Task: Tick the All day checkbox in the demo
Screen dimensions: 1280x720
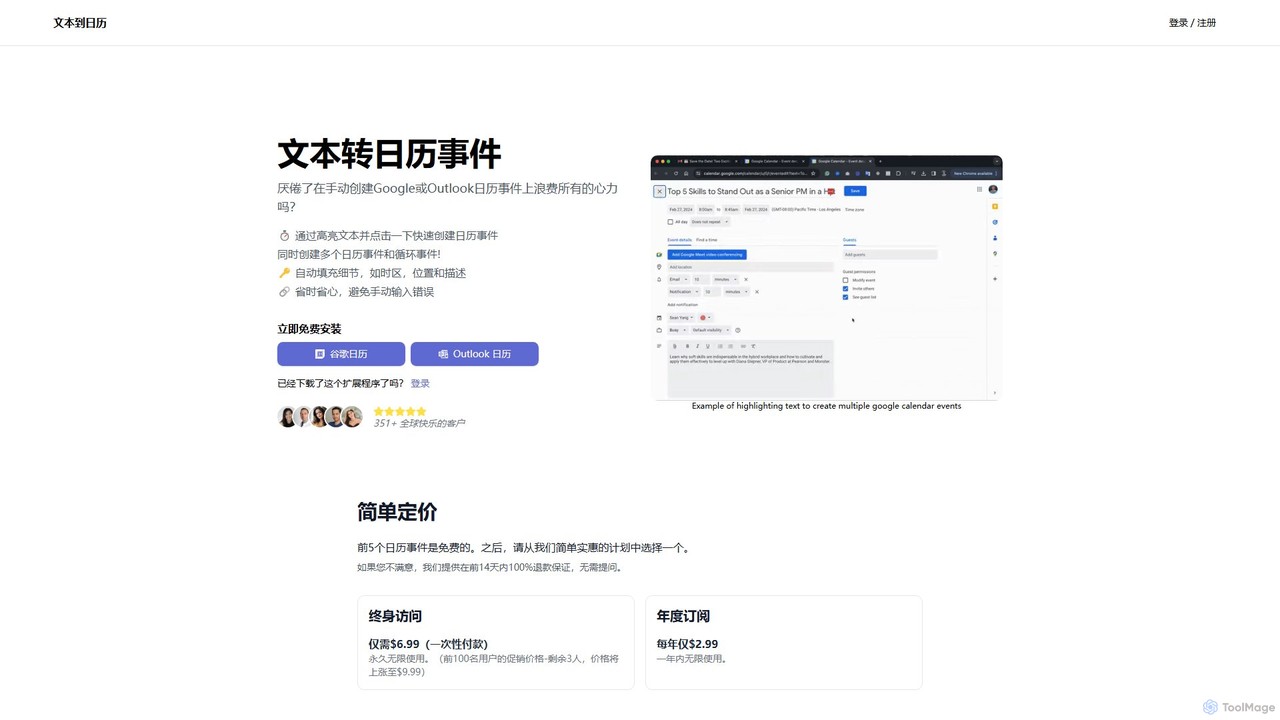Action: pyautogui.click(x=670, y=222)
